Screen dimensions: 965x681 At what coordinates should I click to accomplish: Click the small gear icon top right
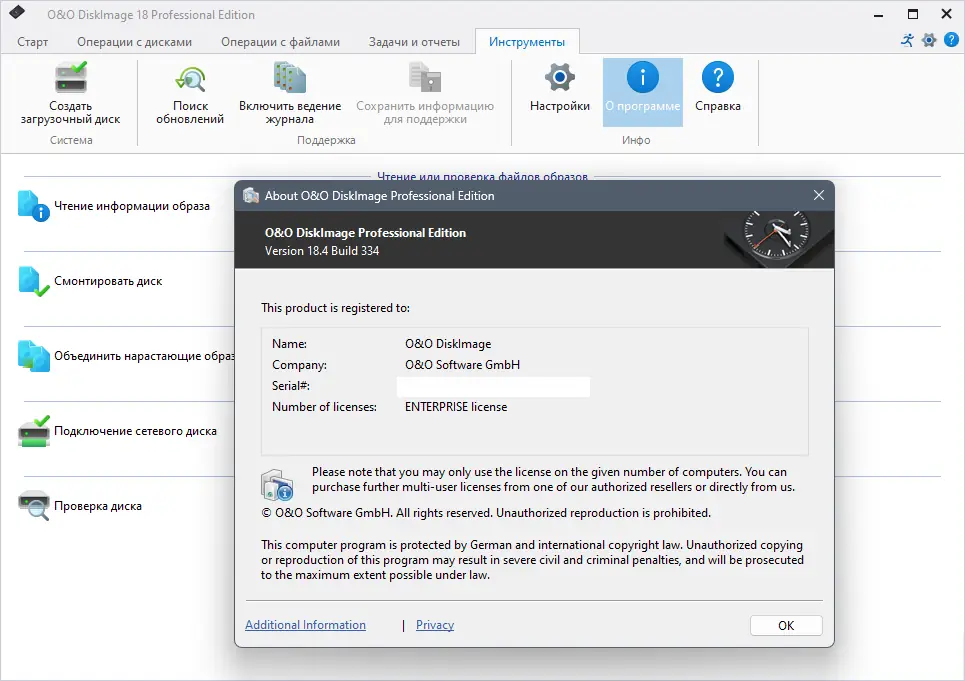click(x=929, y=41)
